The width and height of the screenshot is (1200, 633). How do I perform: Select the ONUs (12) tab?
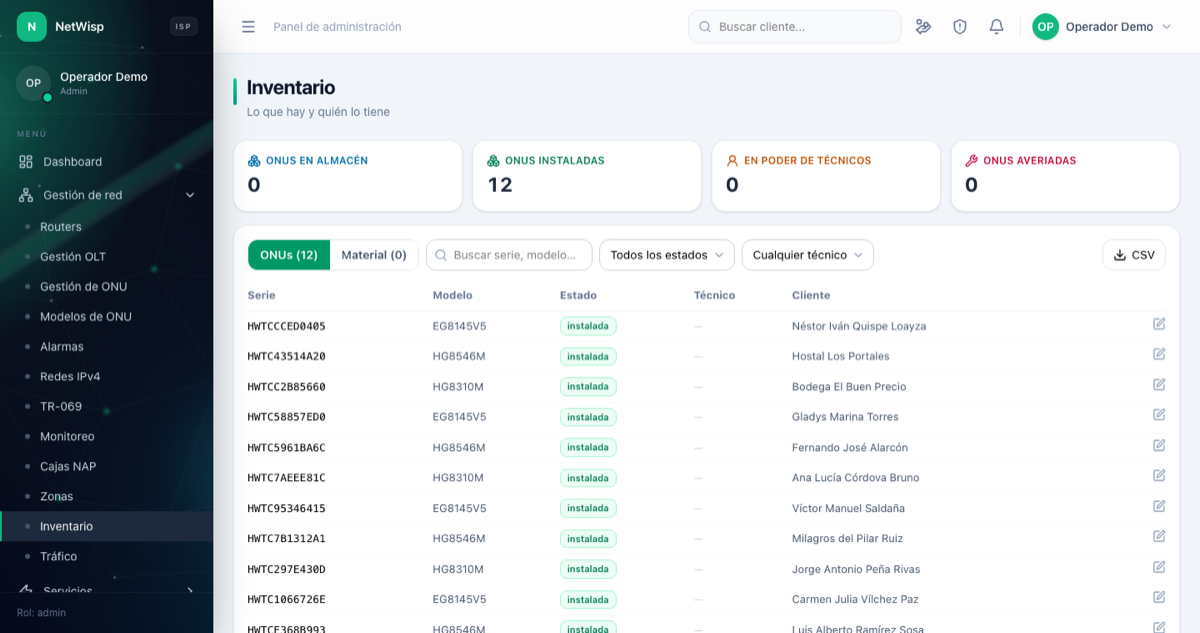(289, 255)
